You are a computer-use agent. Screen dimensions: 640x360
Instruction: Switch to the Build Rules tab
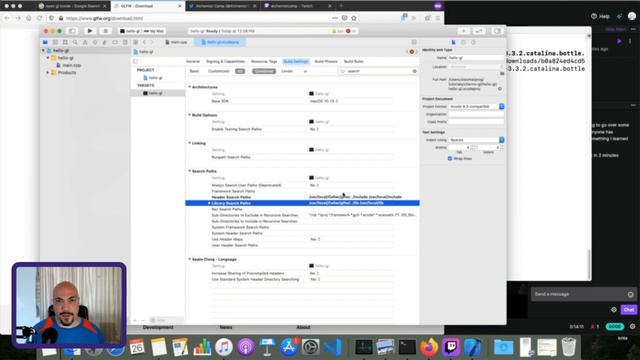click(353, 62)
